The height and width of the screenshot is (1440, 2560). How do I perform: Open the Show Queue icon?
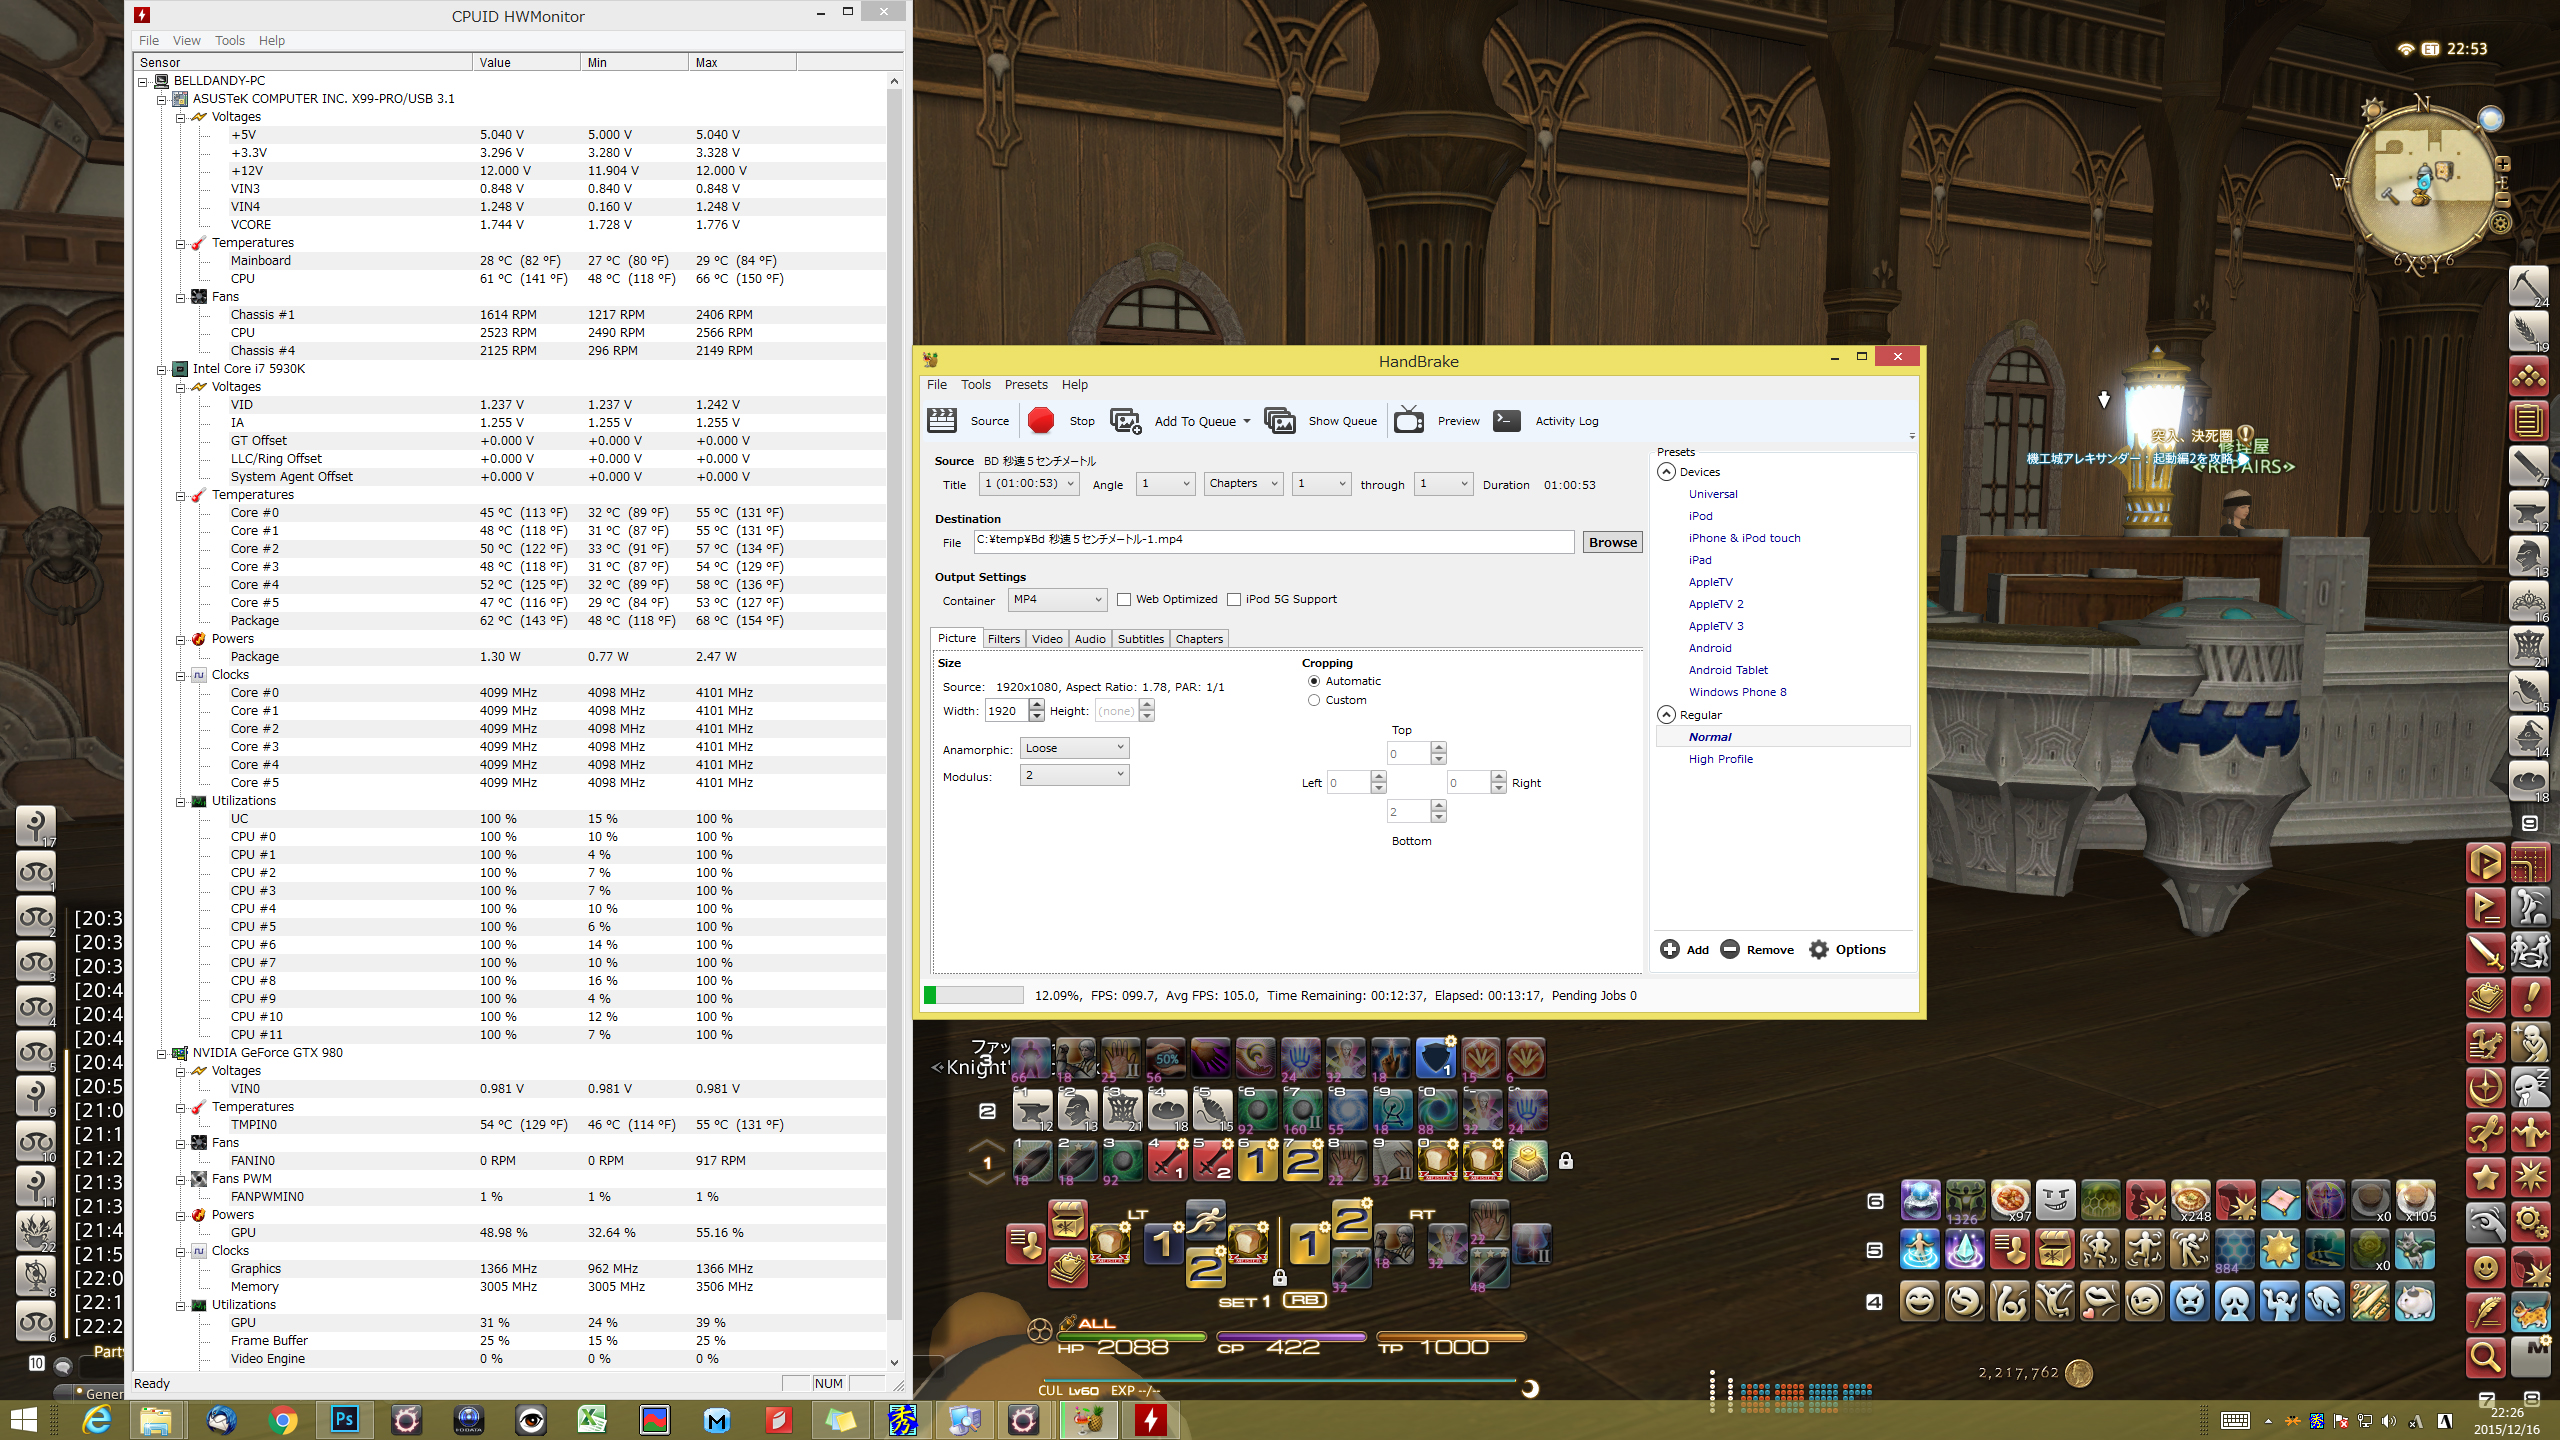pyautogui.click(x=1279, y=421)
